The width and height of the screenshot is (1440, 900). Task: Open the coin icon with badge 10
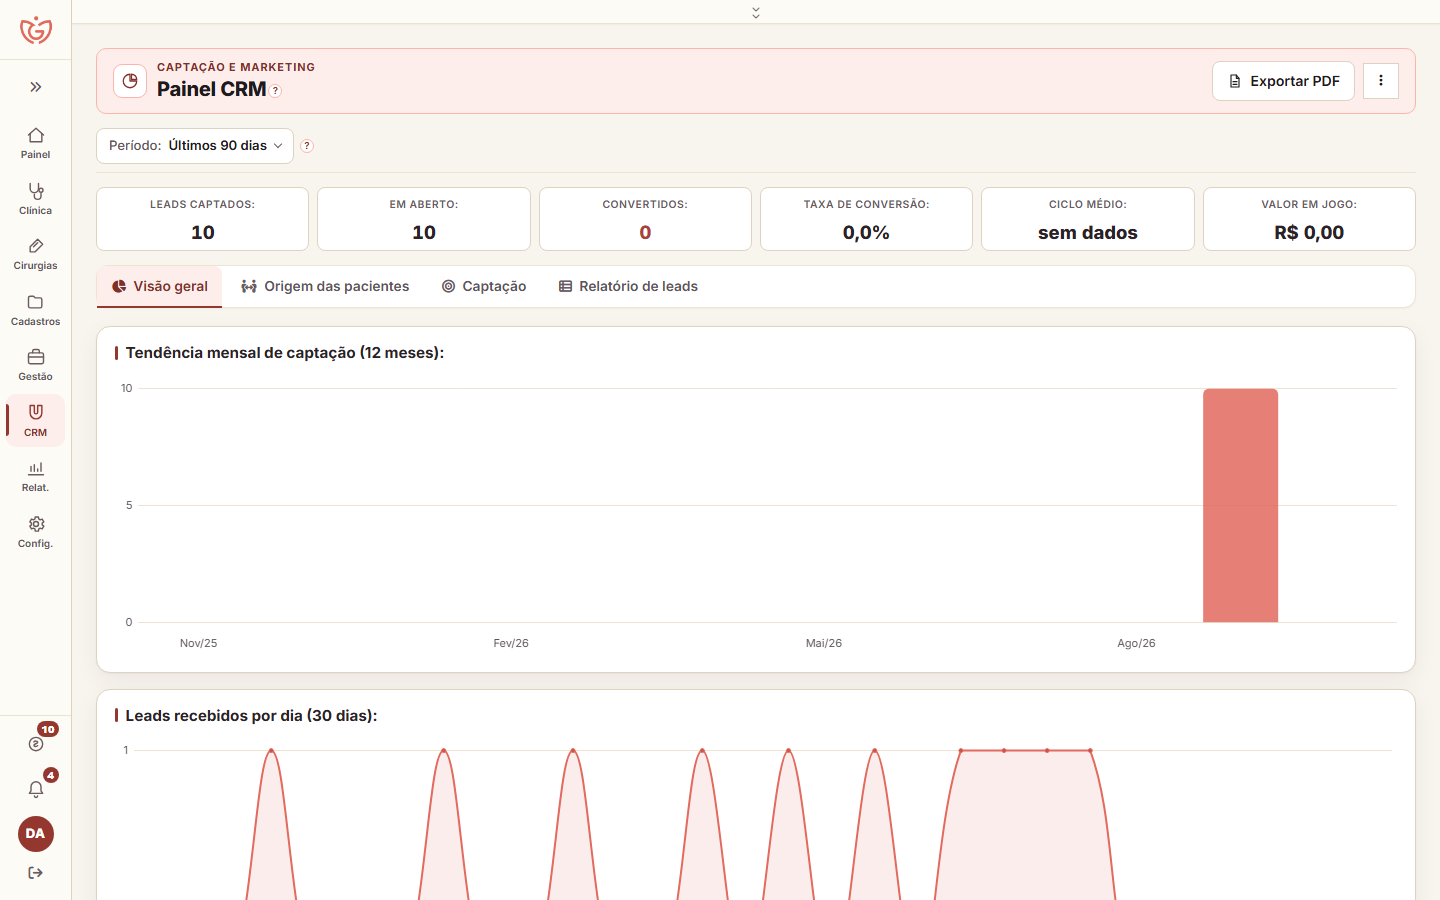[x=36, y=743]
